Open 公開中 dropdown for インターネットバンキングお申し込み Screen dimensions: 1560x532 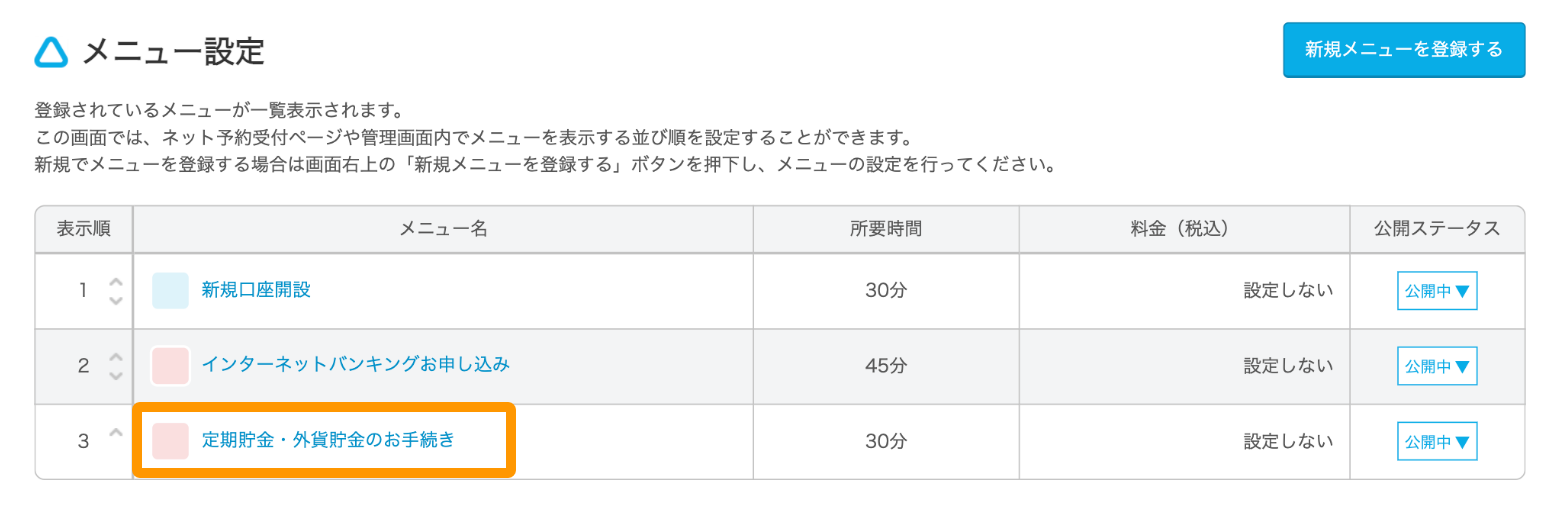(1437, 366)
